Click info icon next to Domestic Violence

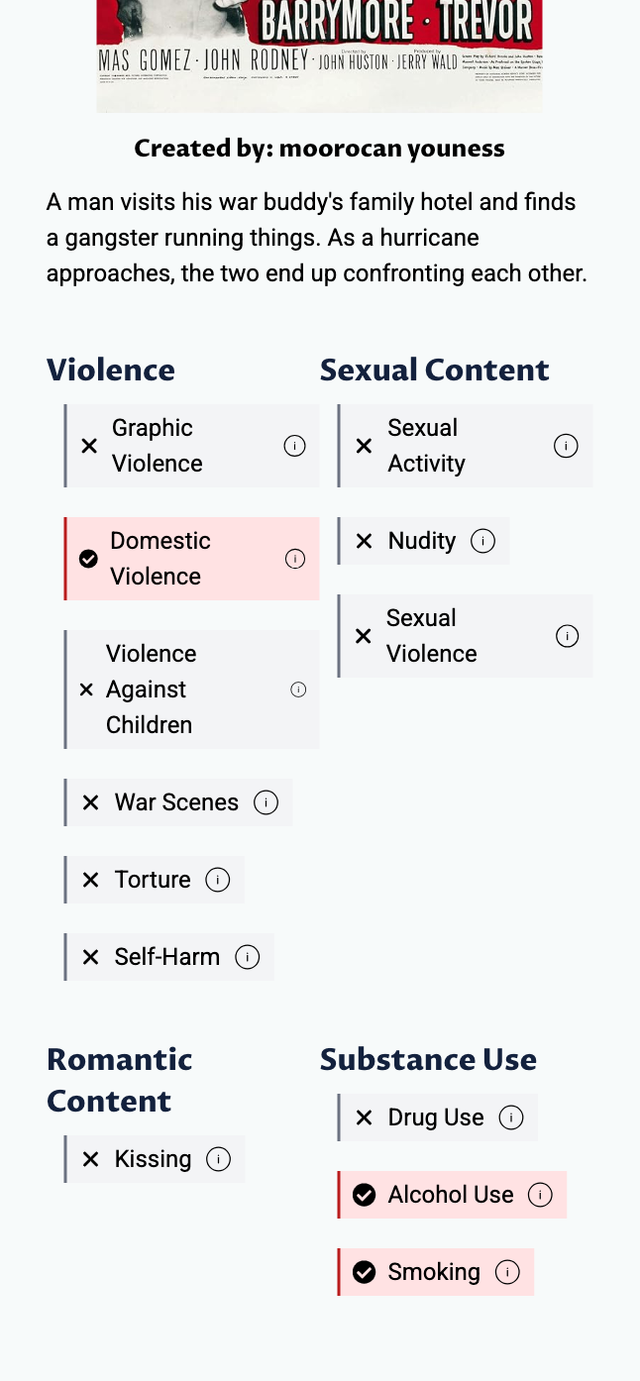tap(295, 559)
